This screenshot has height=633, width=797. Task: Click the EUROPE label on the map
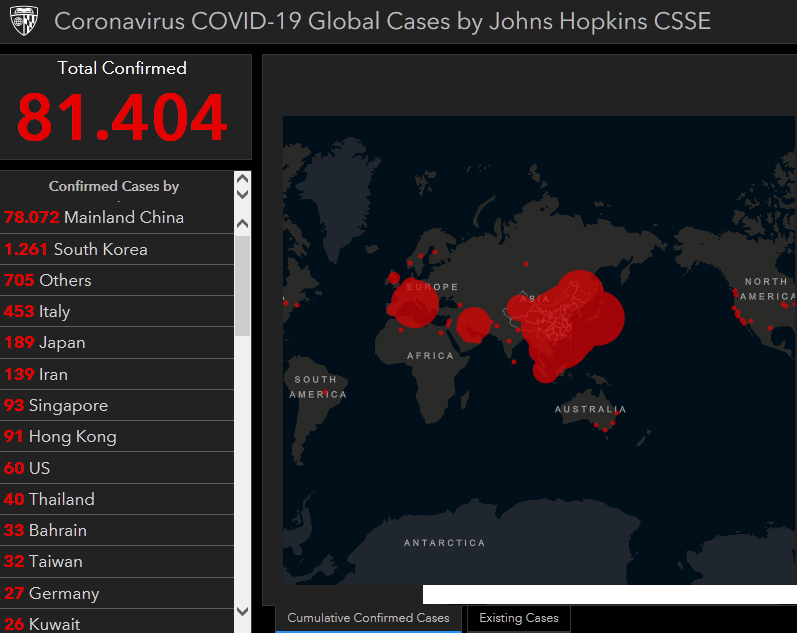coord(432,287)
